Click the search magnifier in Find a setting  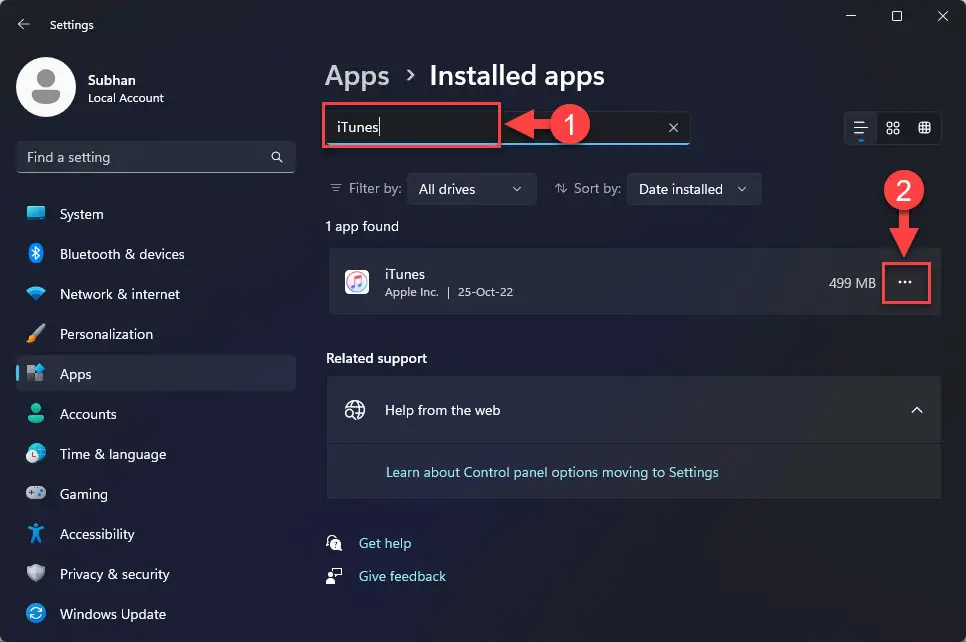(277, 157)
